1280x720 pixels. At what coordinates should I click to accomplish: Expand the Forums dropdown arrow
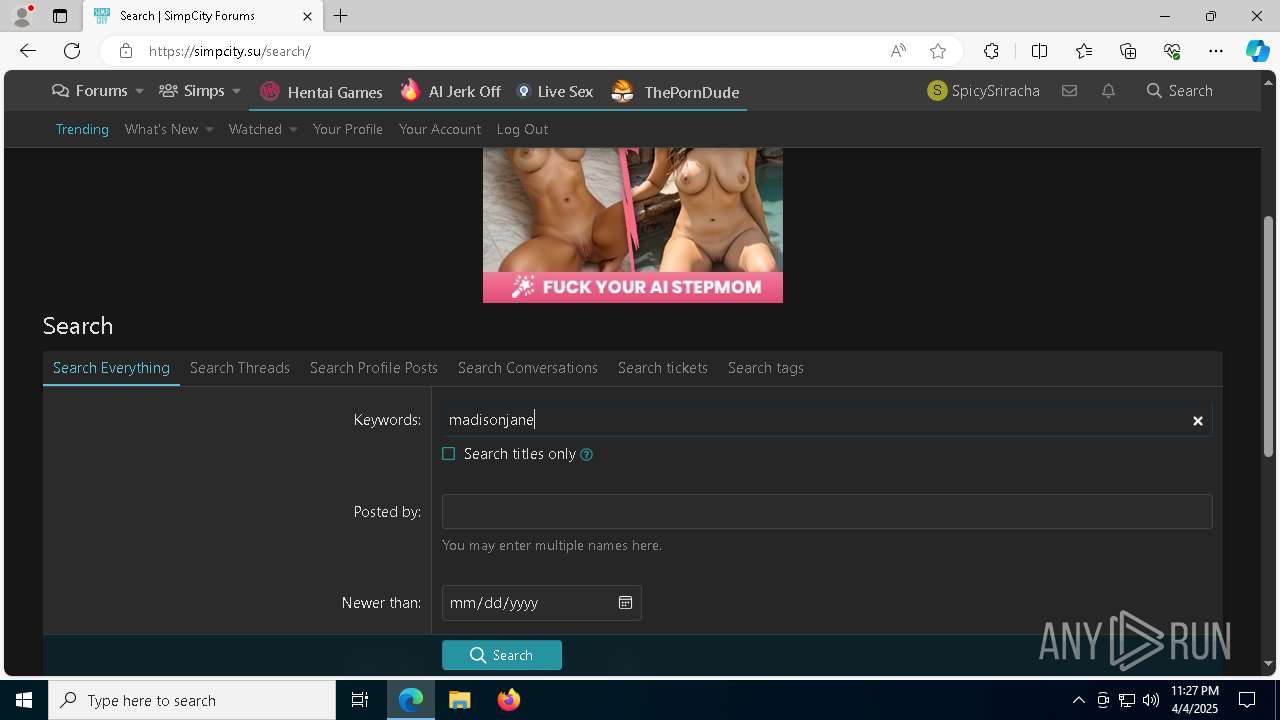[139, 91]
